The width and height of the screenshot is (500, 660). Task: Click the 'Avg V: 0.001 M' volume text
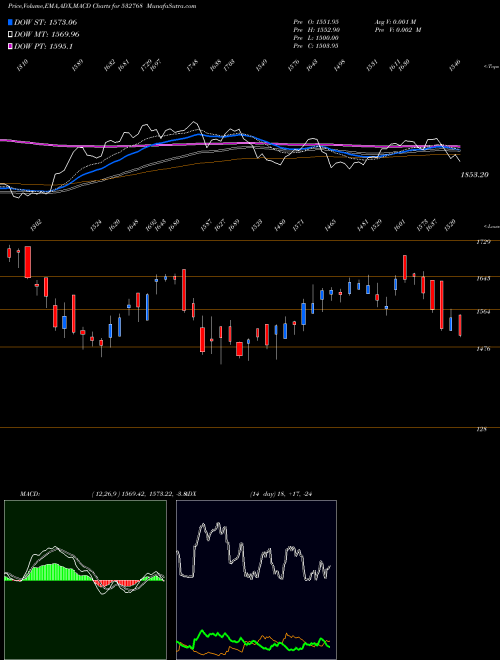(x=395, y=22)
